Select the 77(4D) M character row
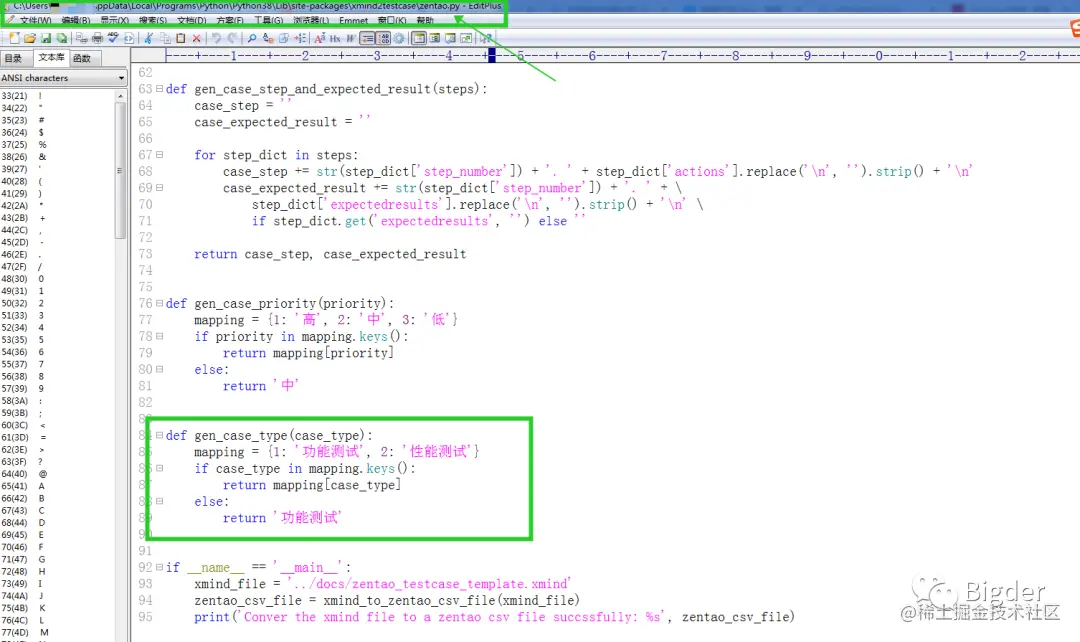Image resolution: width=1080 pixels, height=642 pixels. [x=59, y=632]
